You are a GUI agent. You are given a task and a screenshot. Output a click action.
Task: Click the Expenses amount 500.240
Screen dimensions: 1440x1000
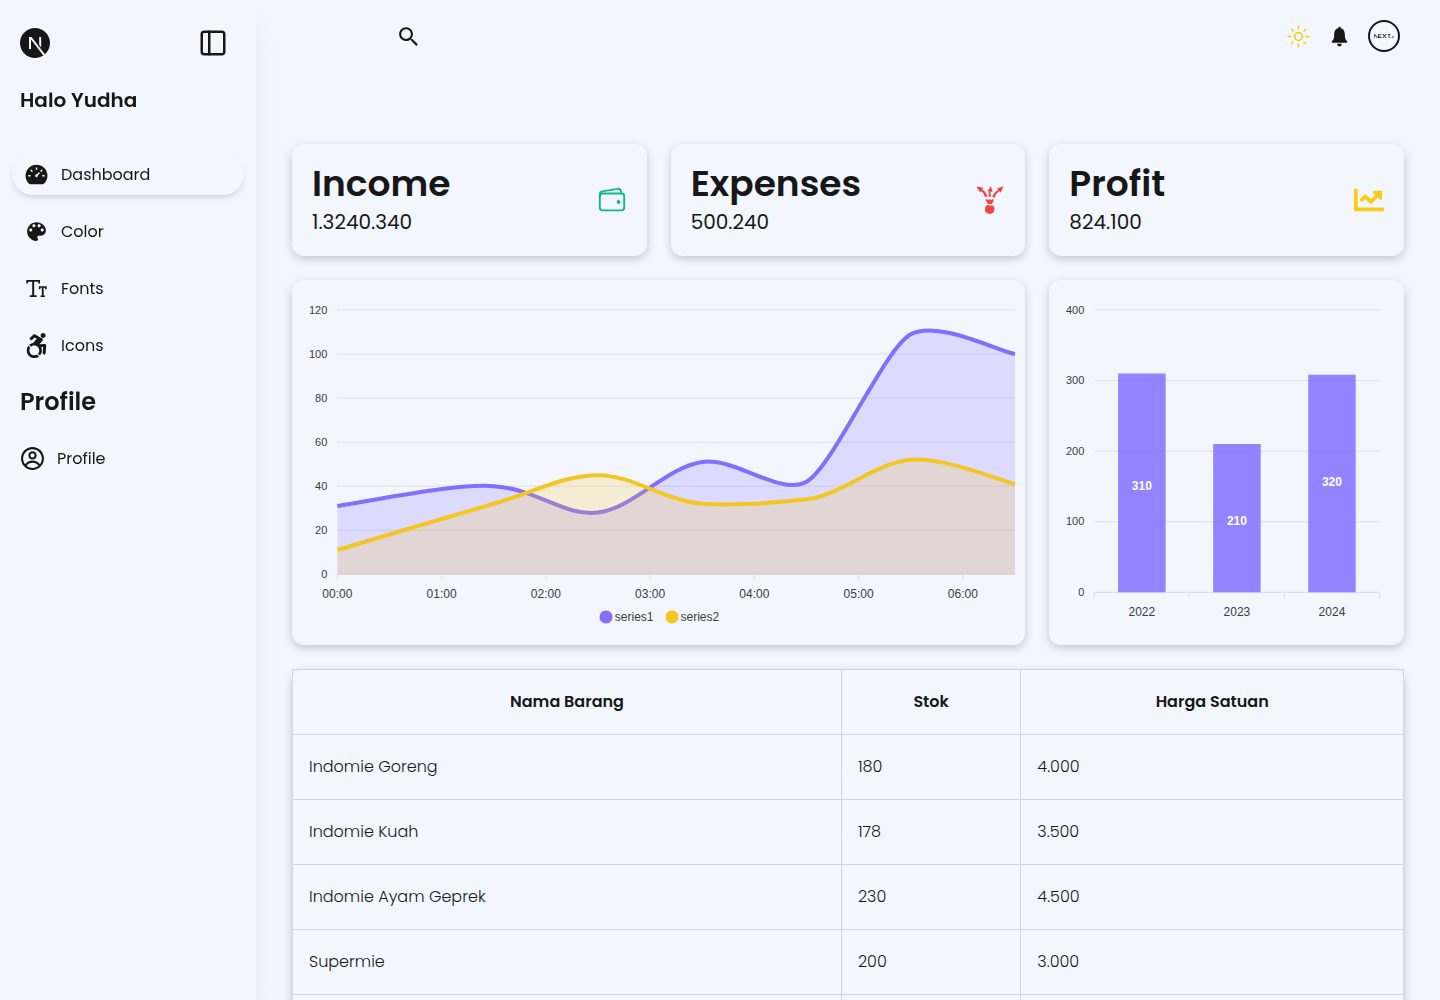click(x=730, y=222)
